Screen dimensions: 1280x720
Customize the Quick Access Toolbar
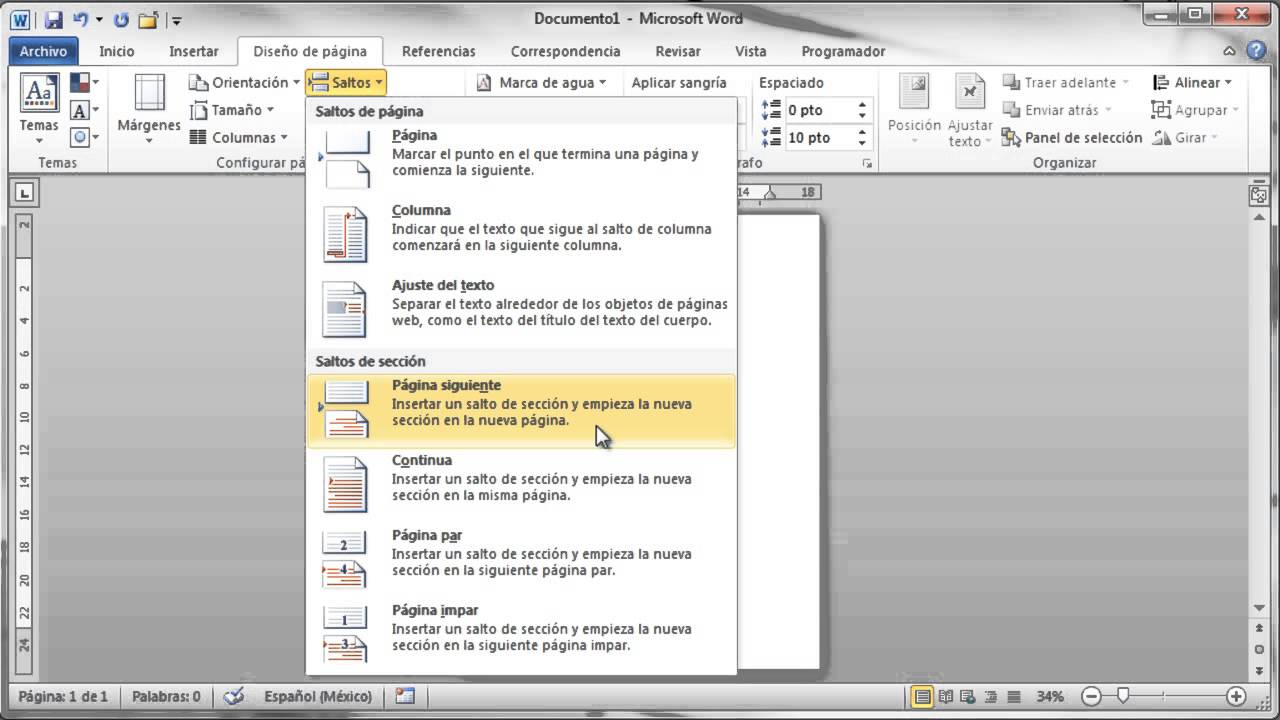click(176, 20)
